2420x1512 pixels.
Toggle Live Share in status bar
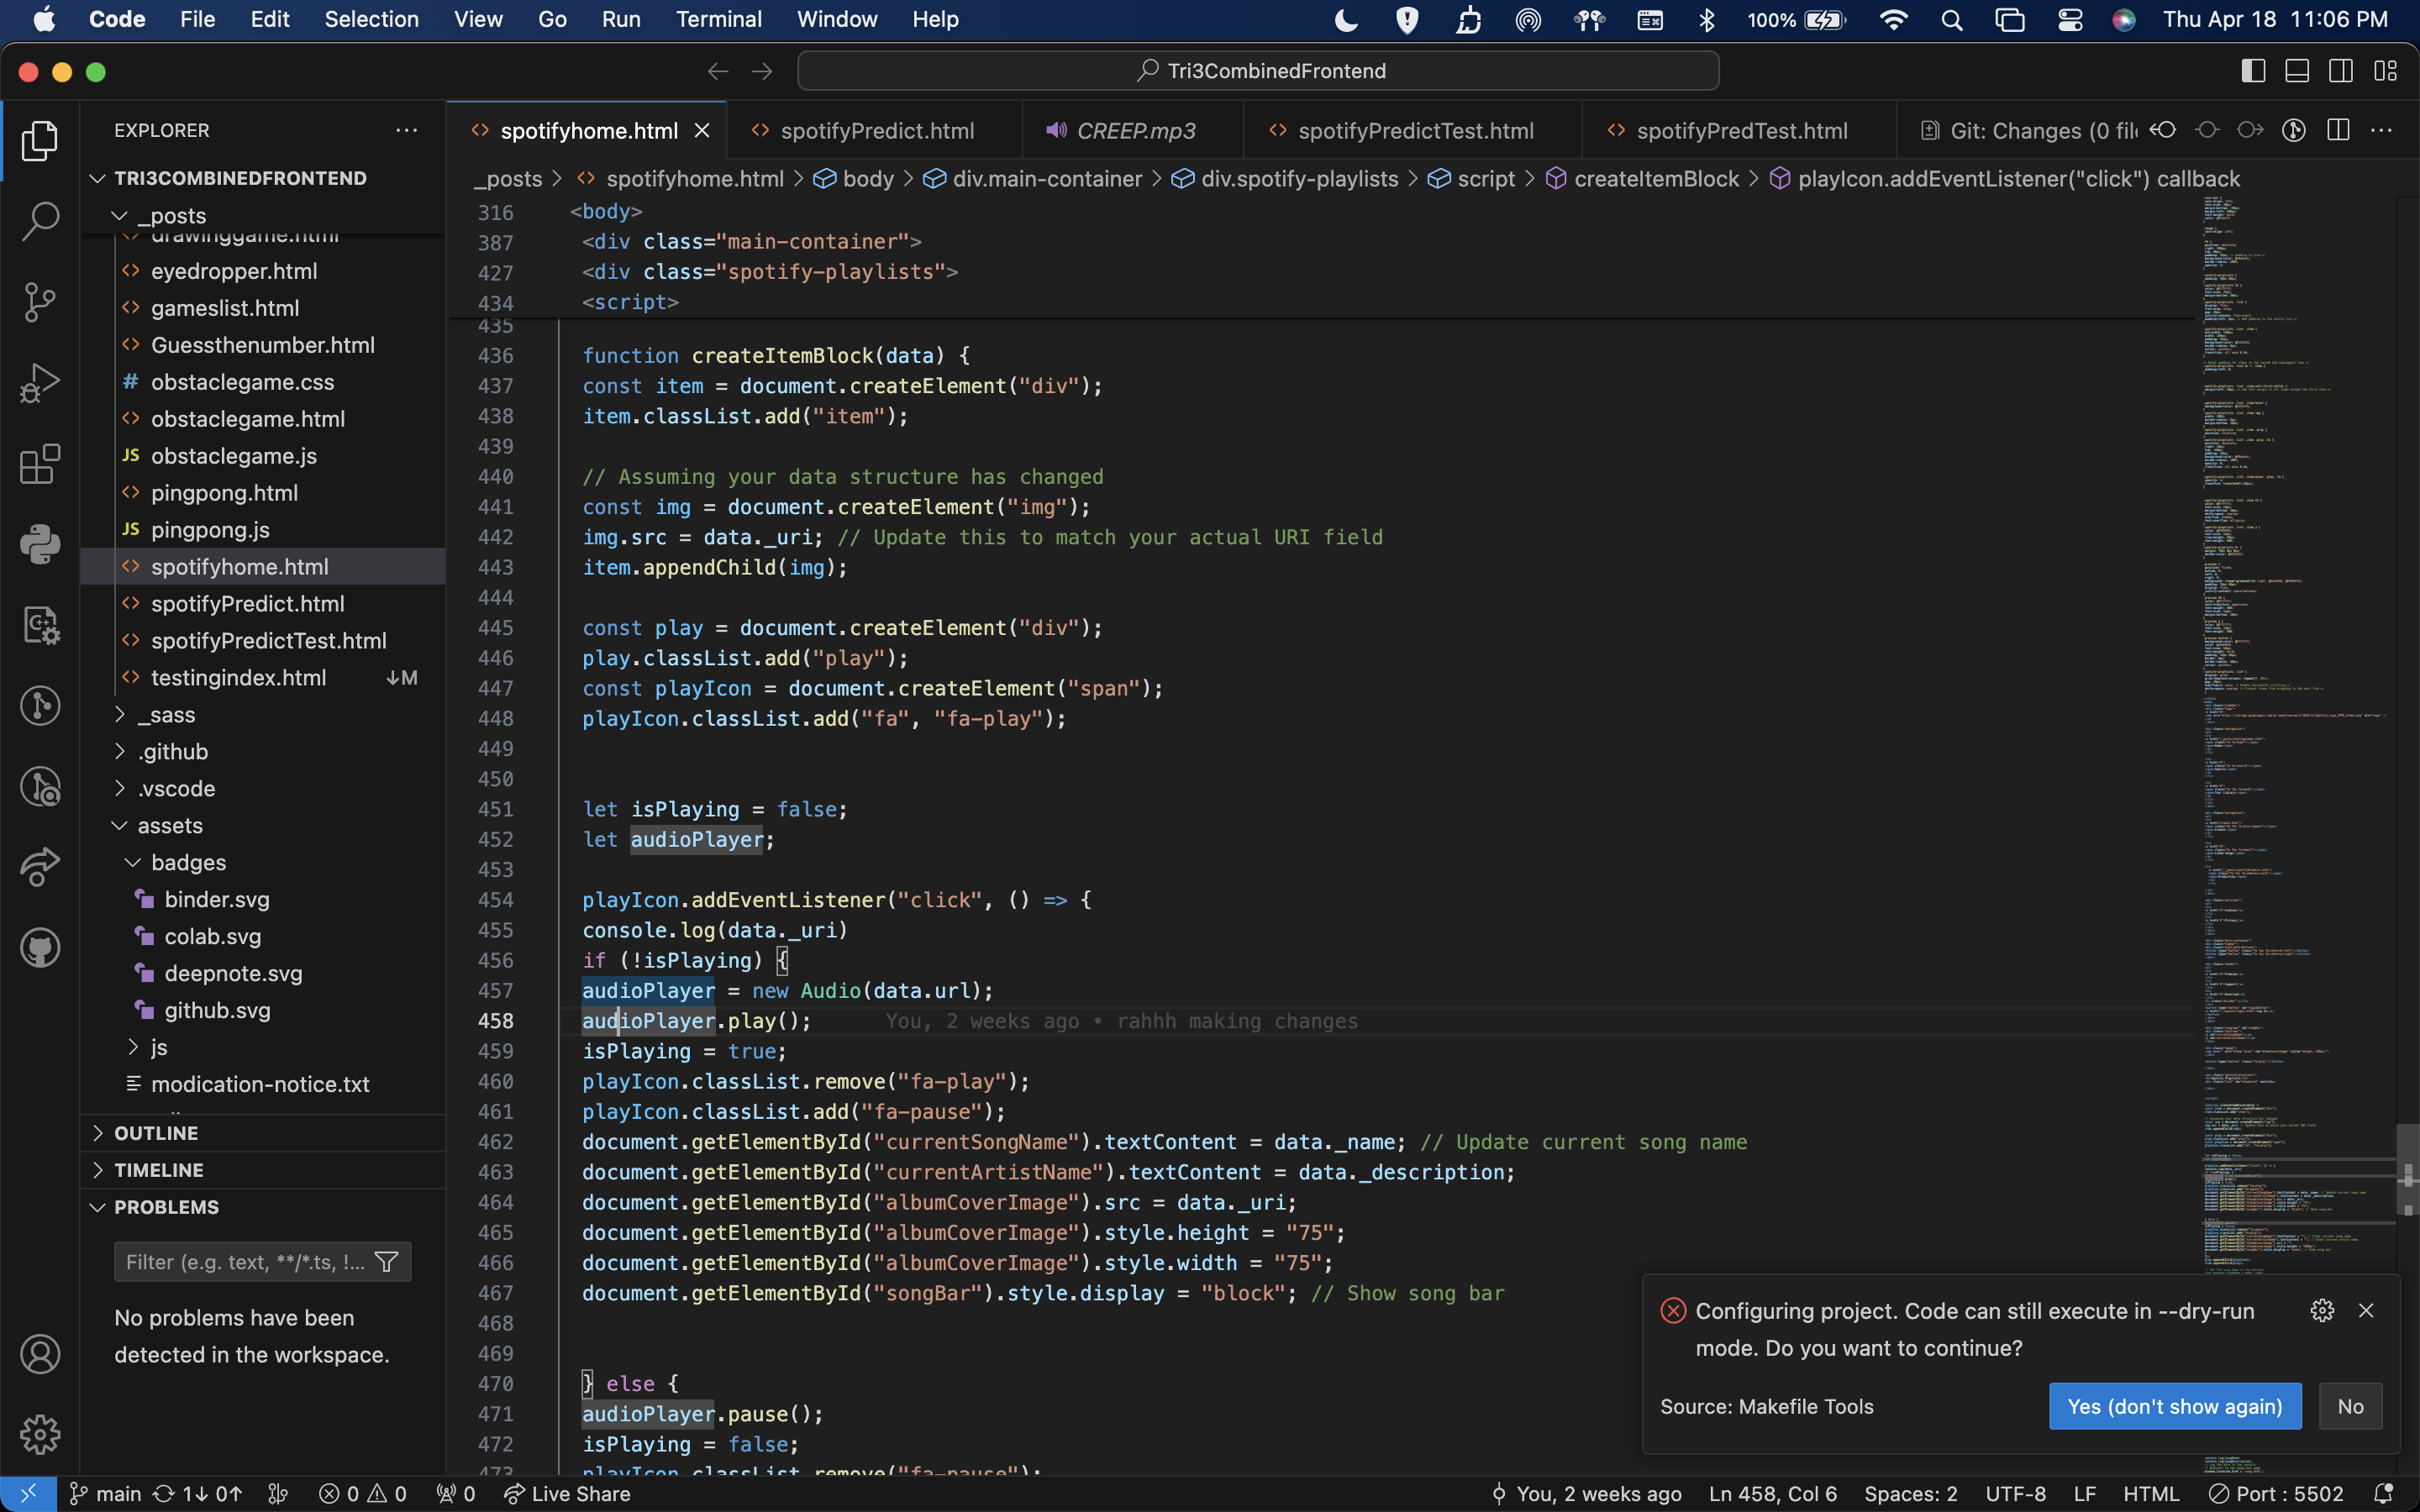tap(567, 1494)
